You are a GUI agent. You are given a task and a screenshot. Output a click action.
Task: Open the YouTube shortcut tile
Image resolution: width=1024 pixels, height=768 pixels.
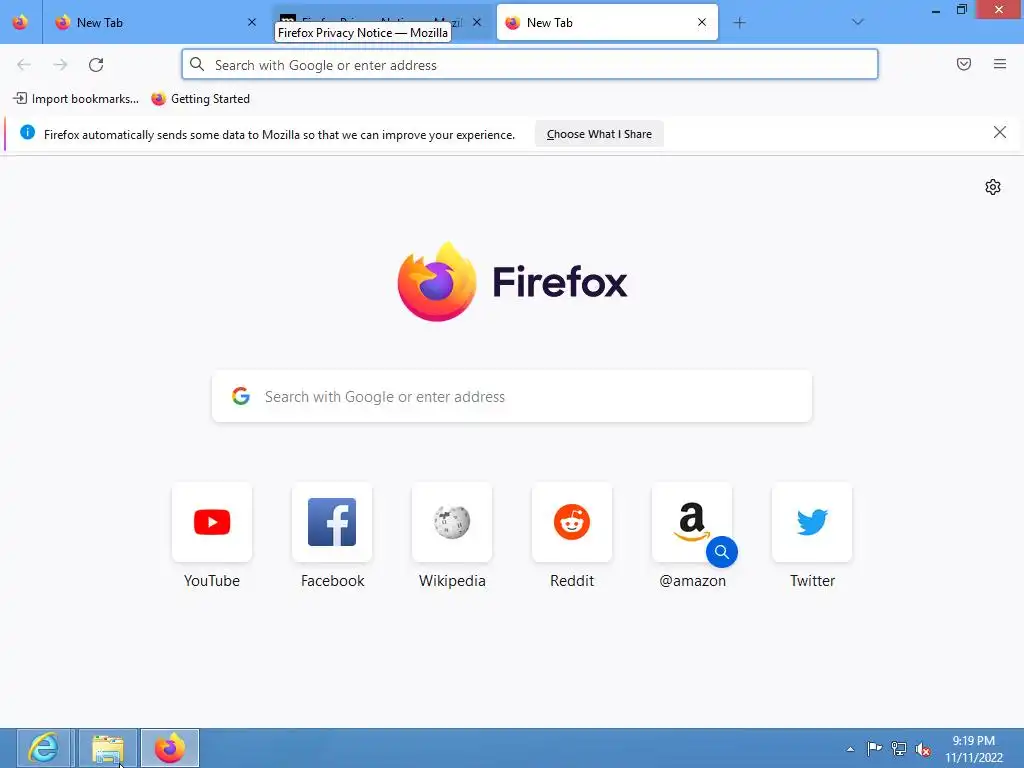[x=212, y=522]
